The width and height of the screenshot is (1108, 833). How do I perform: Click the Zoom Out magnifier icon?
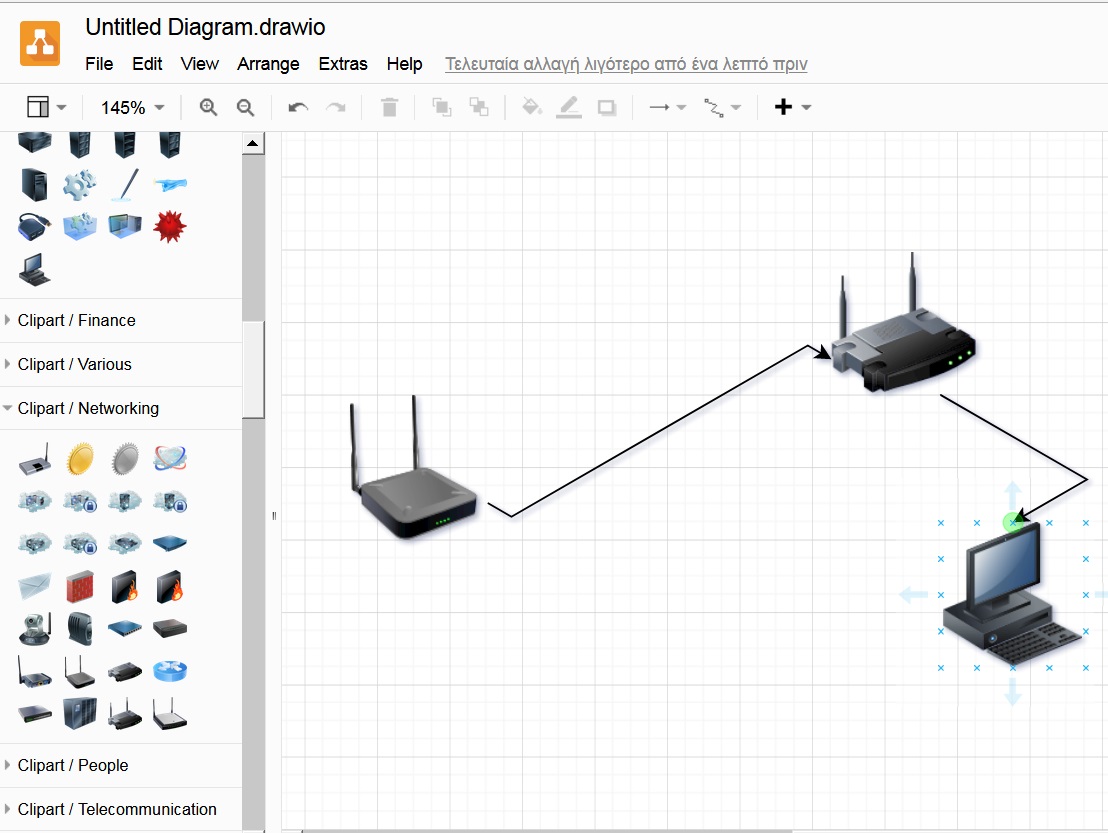tap(245, 107)
